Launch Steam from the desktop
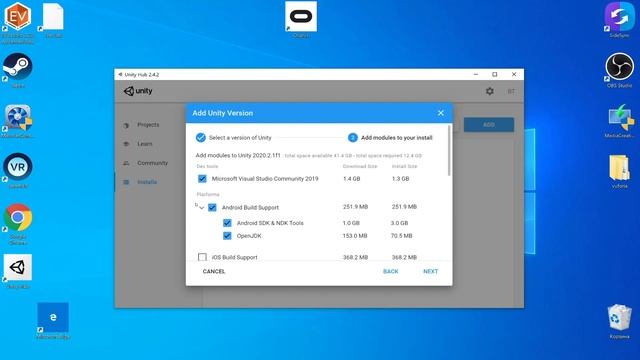 tap(18, 67)
